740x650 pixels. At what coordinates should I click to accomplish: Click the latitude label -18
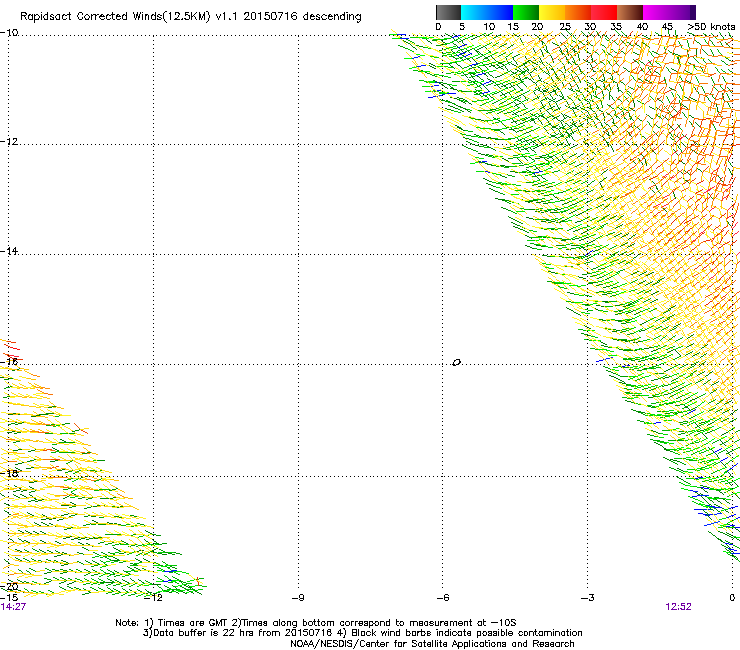[x=9, y=473]
